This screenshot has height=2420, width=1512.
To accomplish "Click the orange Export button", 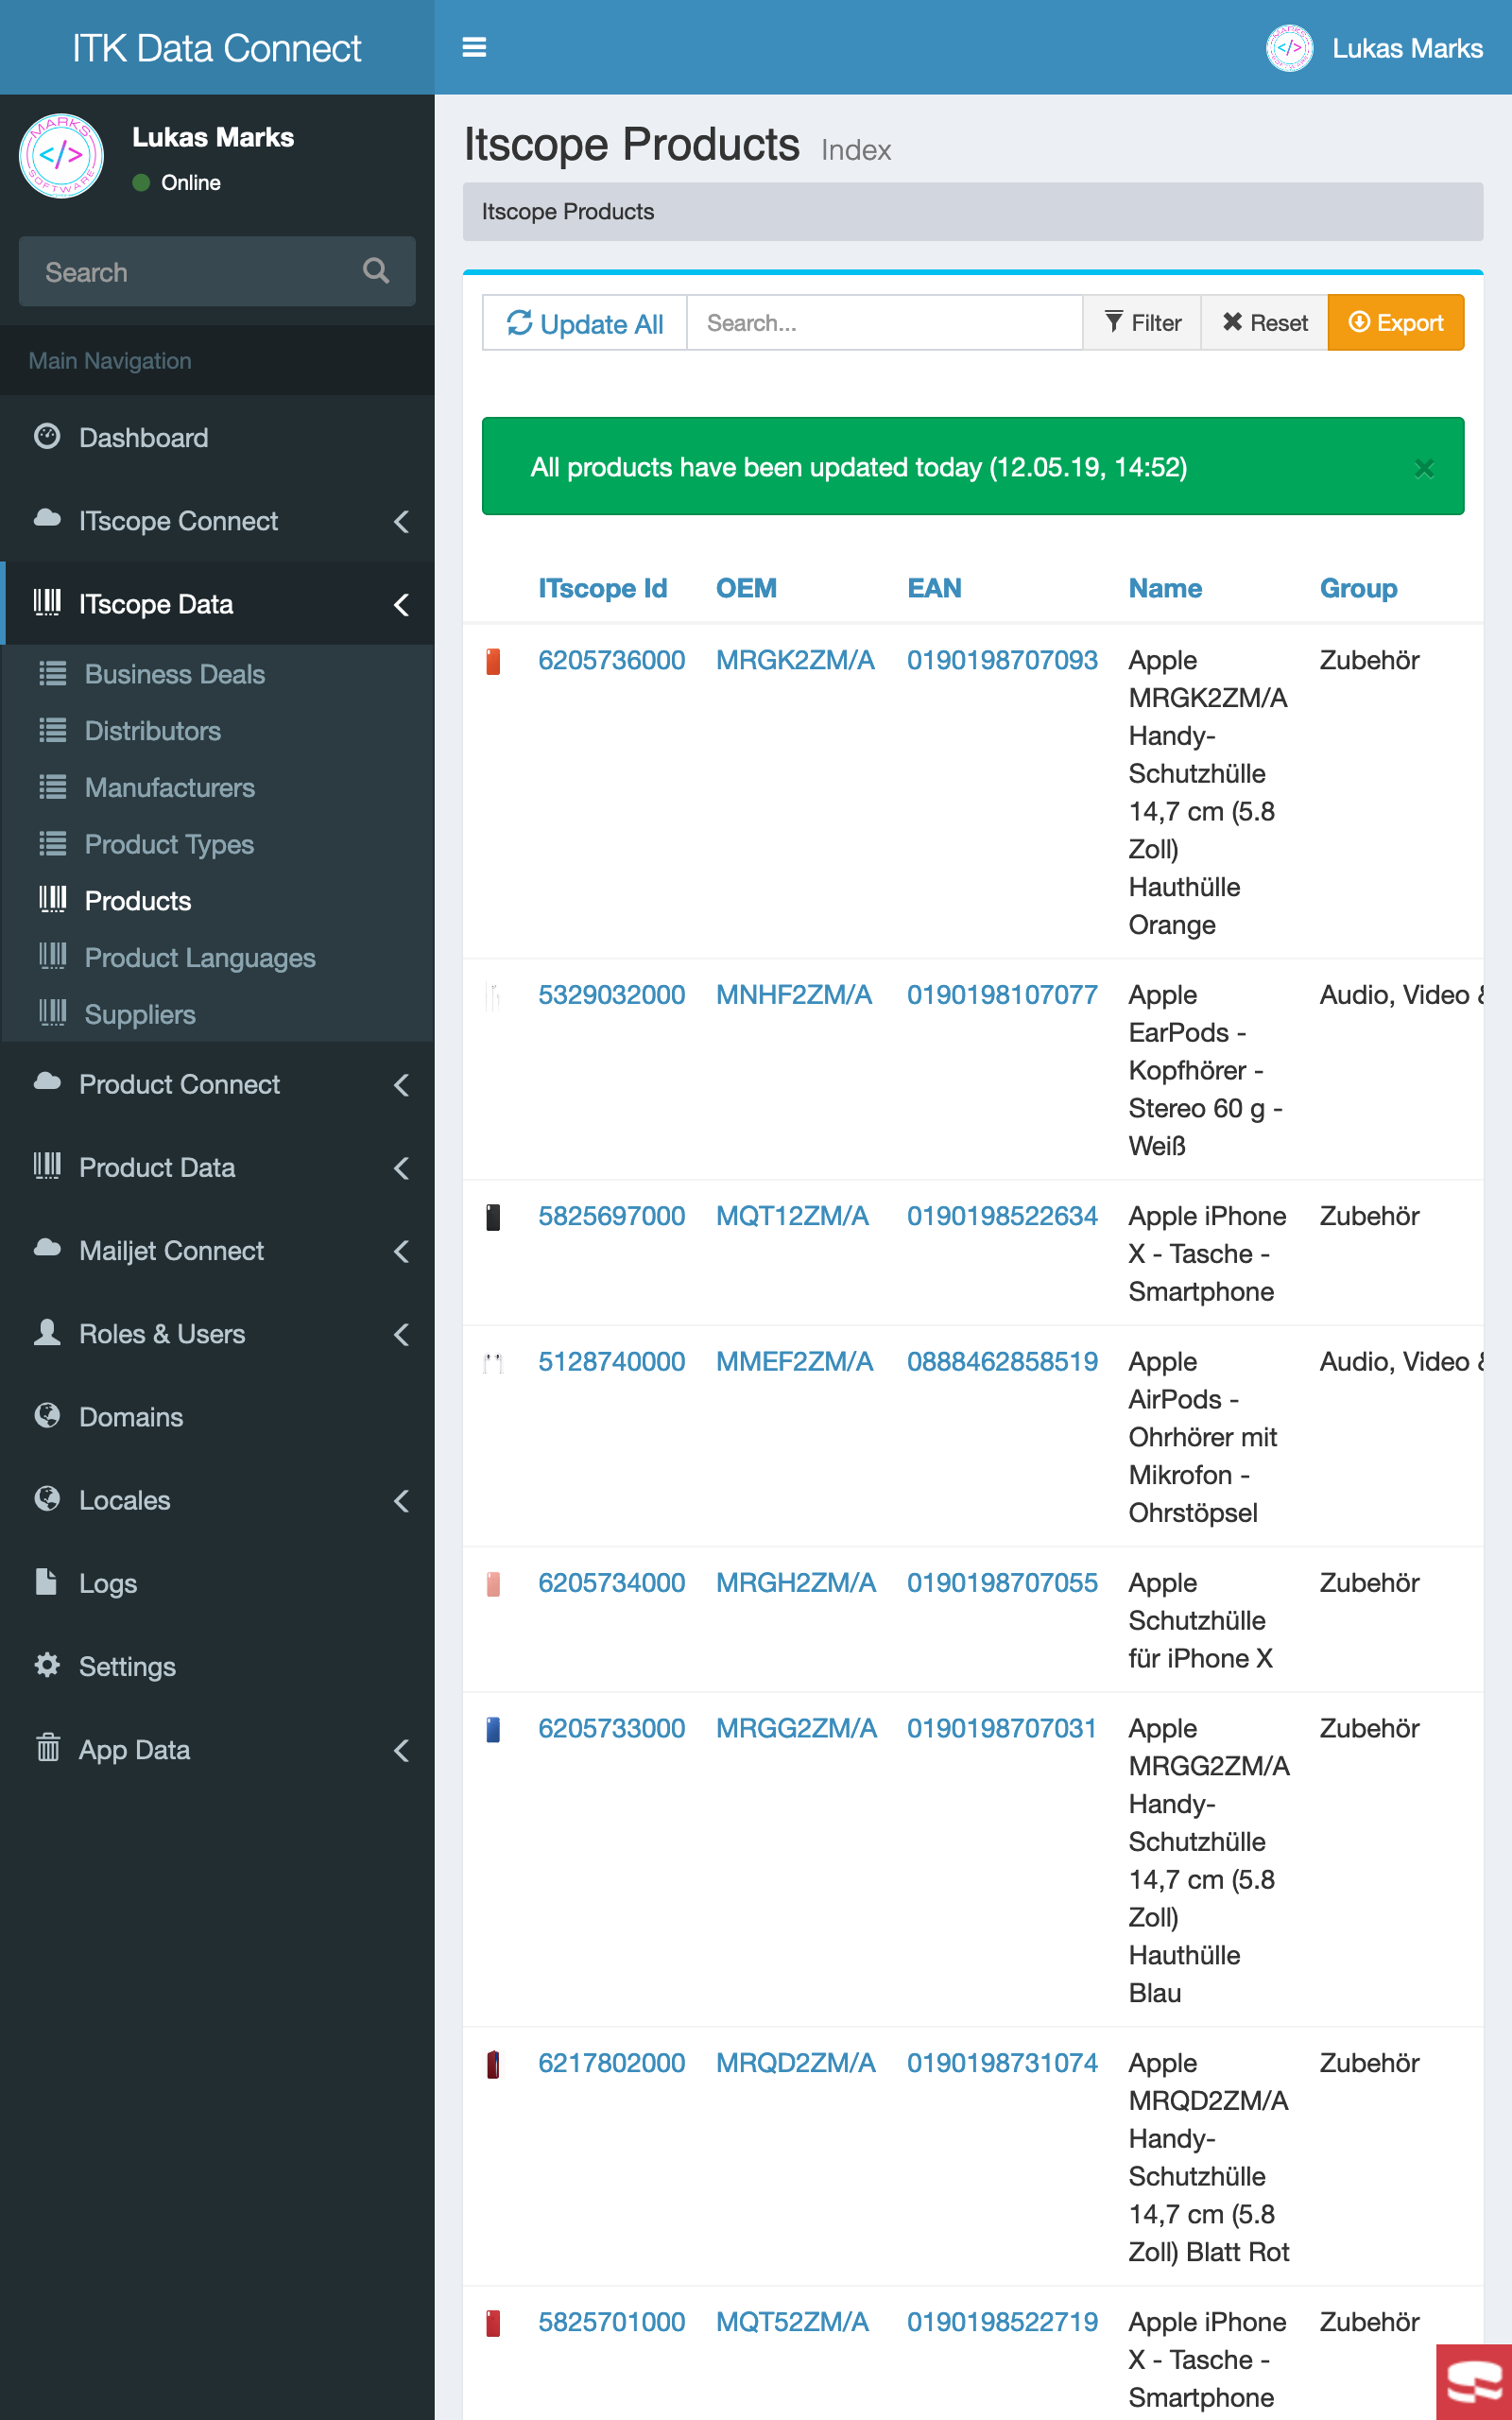I will point(1395,323).
